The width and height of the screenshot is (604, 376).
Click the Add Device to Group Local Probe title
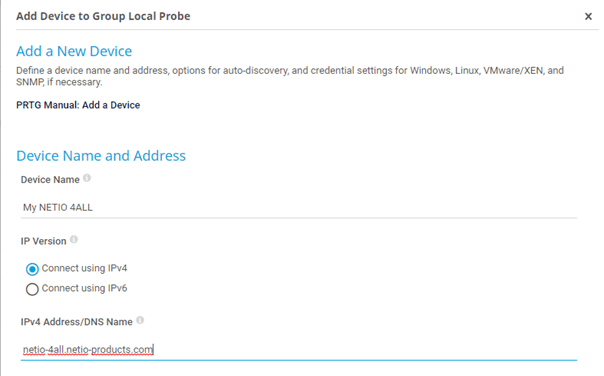pyautogui.click(x=103, y=16)
